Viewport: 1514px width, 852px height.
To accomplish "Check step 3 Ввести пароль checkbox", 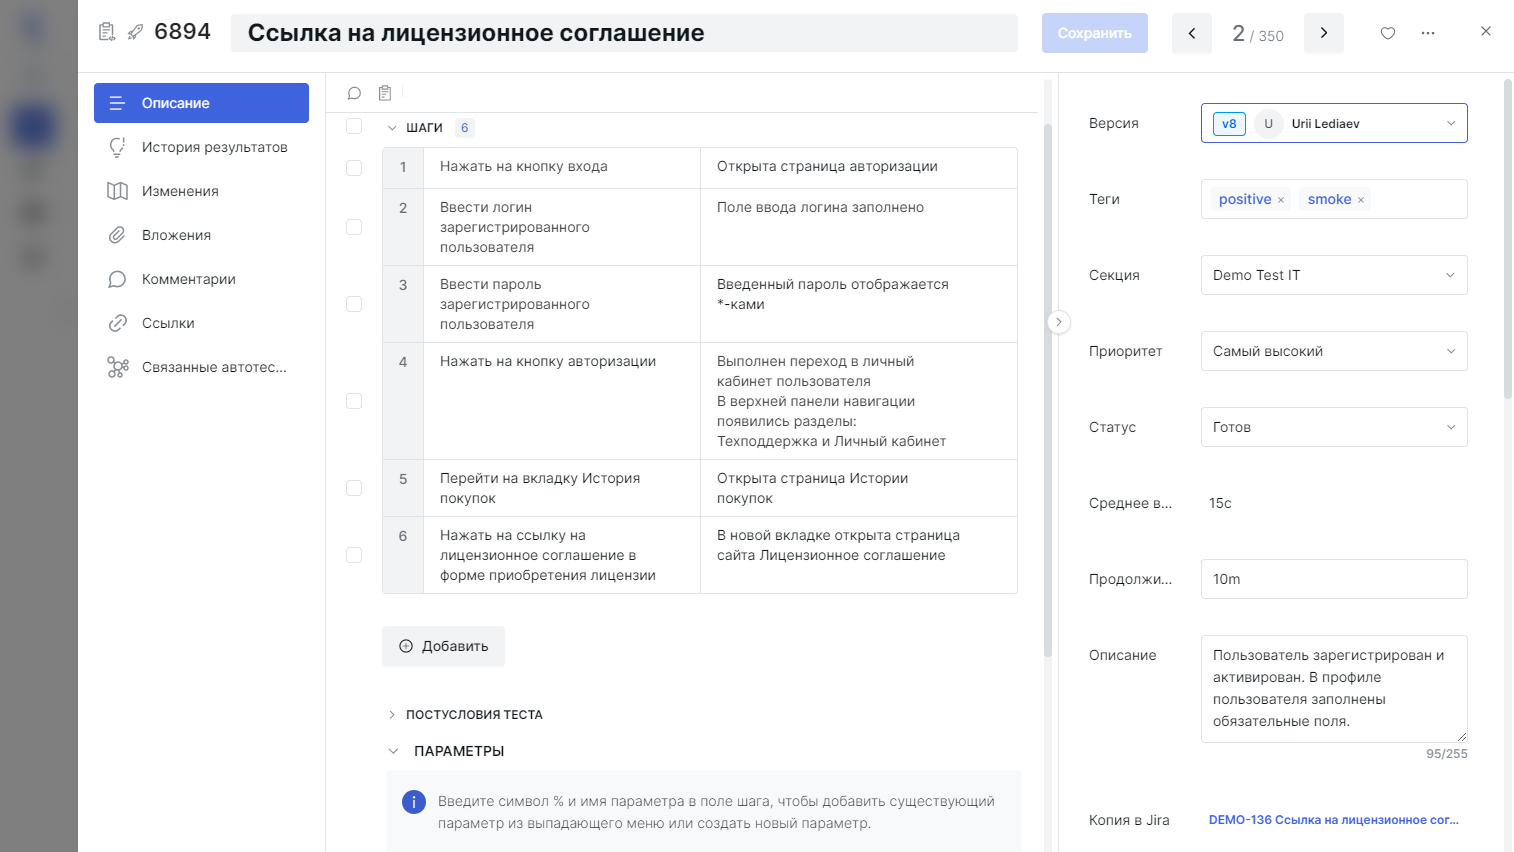I will coord(354,304).
